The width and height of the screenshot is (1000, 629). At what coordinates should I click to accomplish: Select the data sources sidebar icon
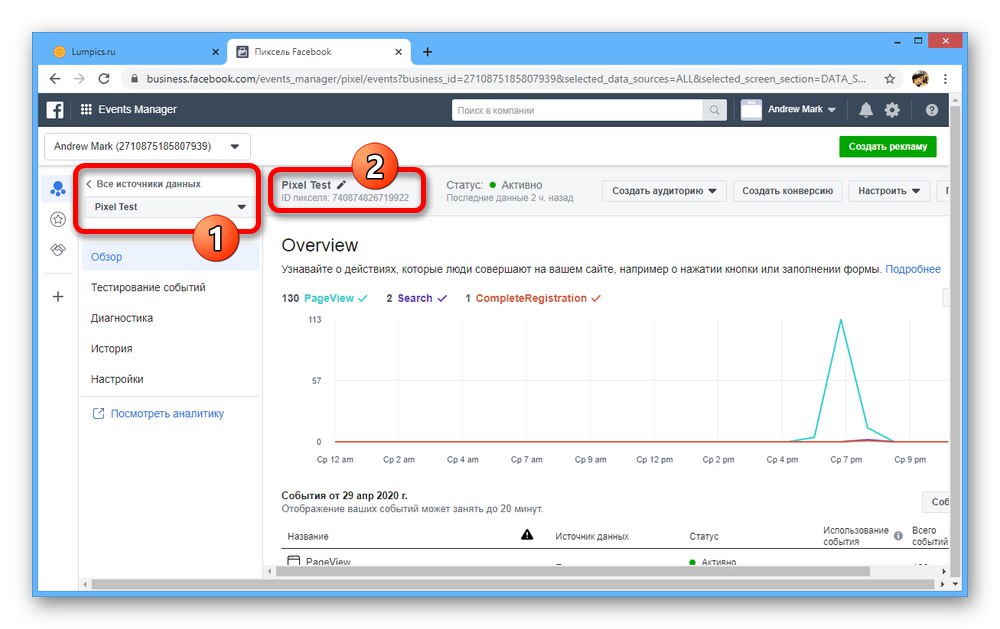point(58,188)
